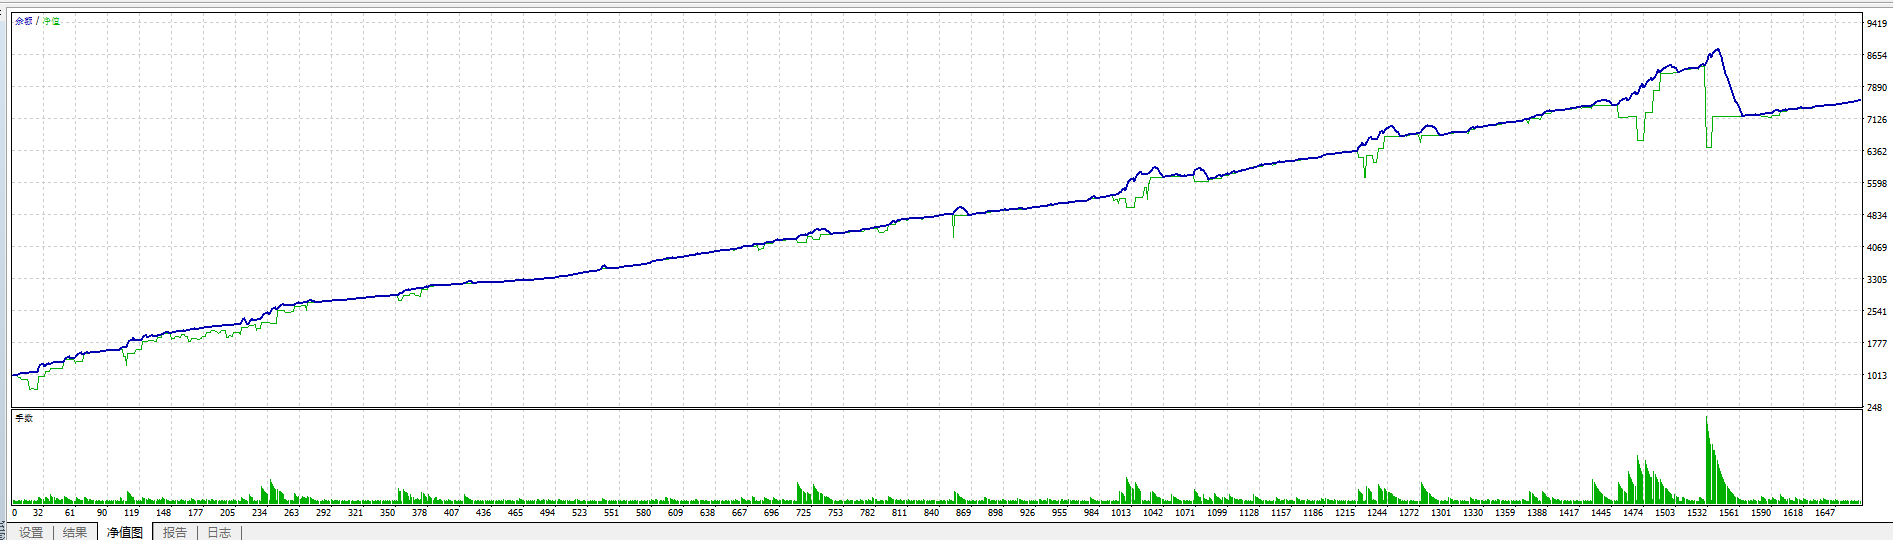
Task: Click the equity peak on the curve
Action: tap(1718, 49)
